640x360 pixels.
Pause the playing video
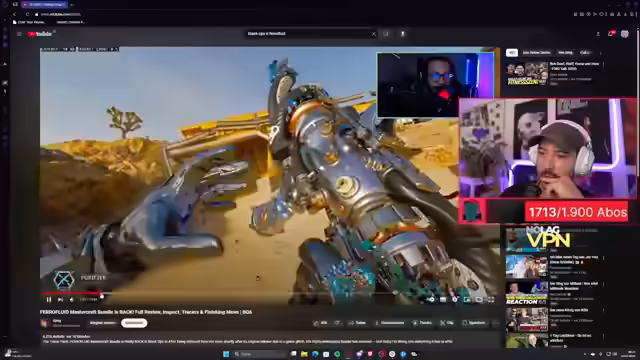[49, 300]
